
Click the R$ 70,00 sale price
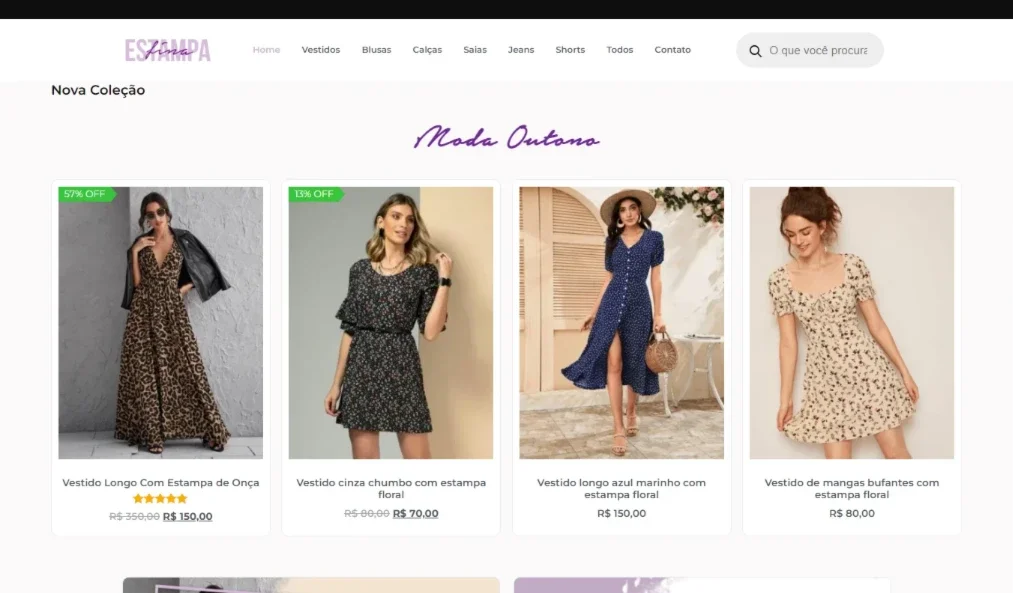coord(415,514)
